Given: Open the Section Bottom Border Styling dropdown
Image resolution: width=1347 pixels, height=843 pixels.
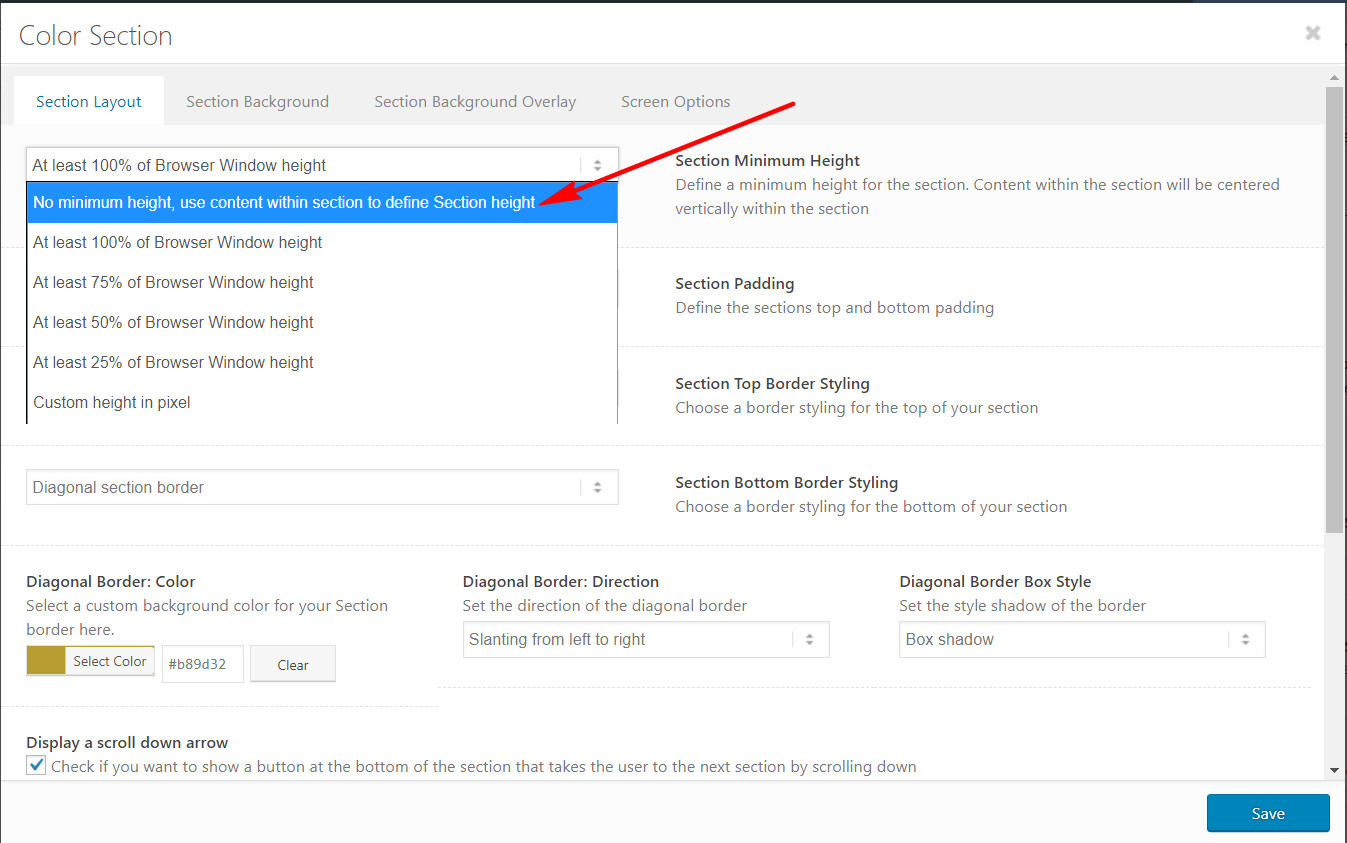Looking at the screenshot, I should coord(322,487).
